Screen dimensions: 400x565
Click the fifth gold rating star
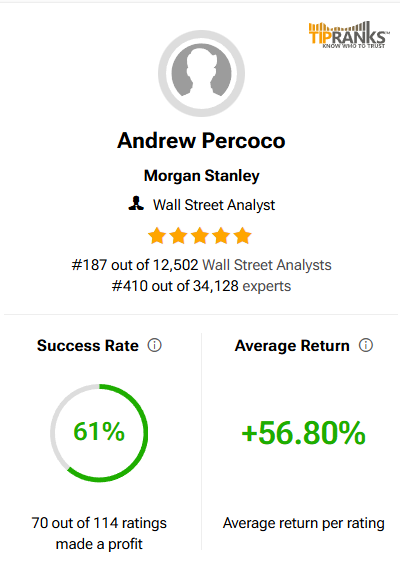pyautogui.click(x=243, y=236)
